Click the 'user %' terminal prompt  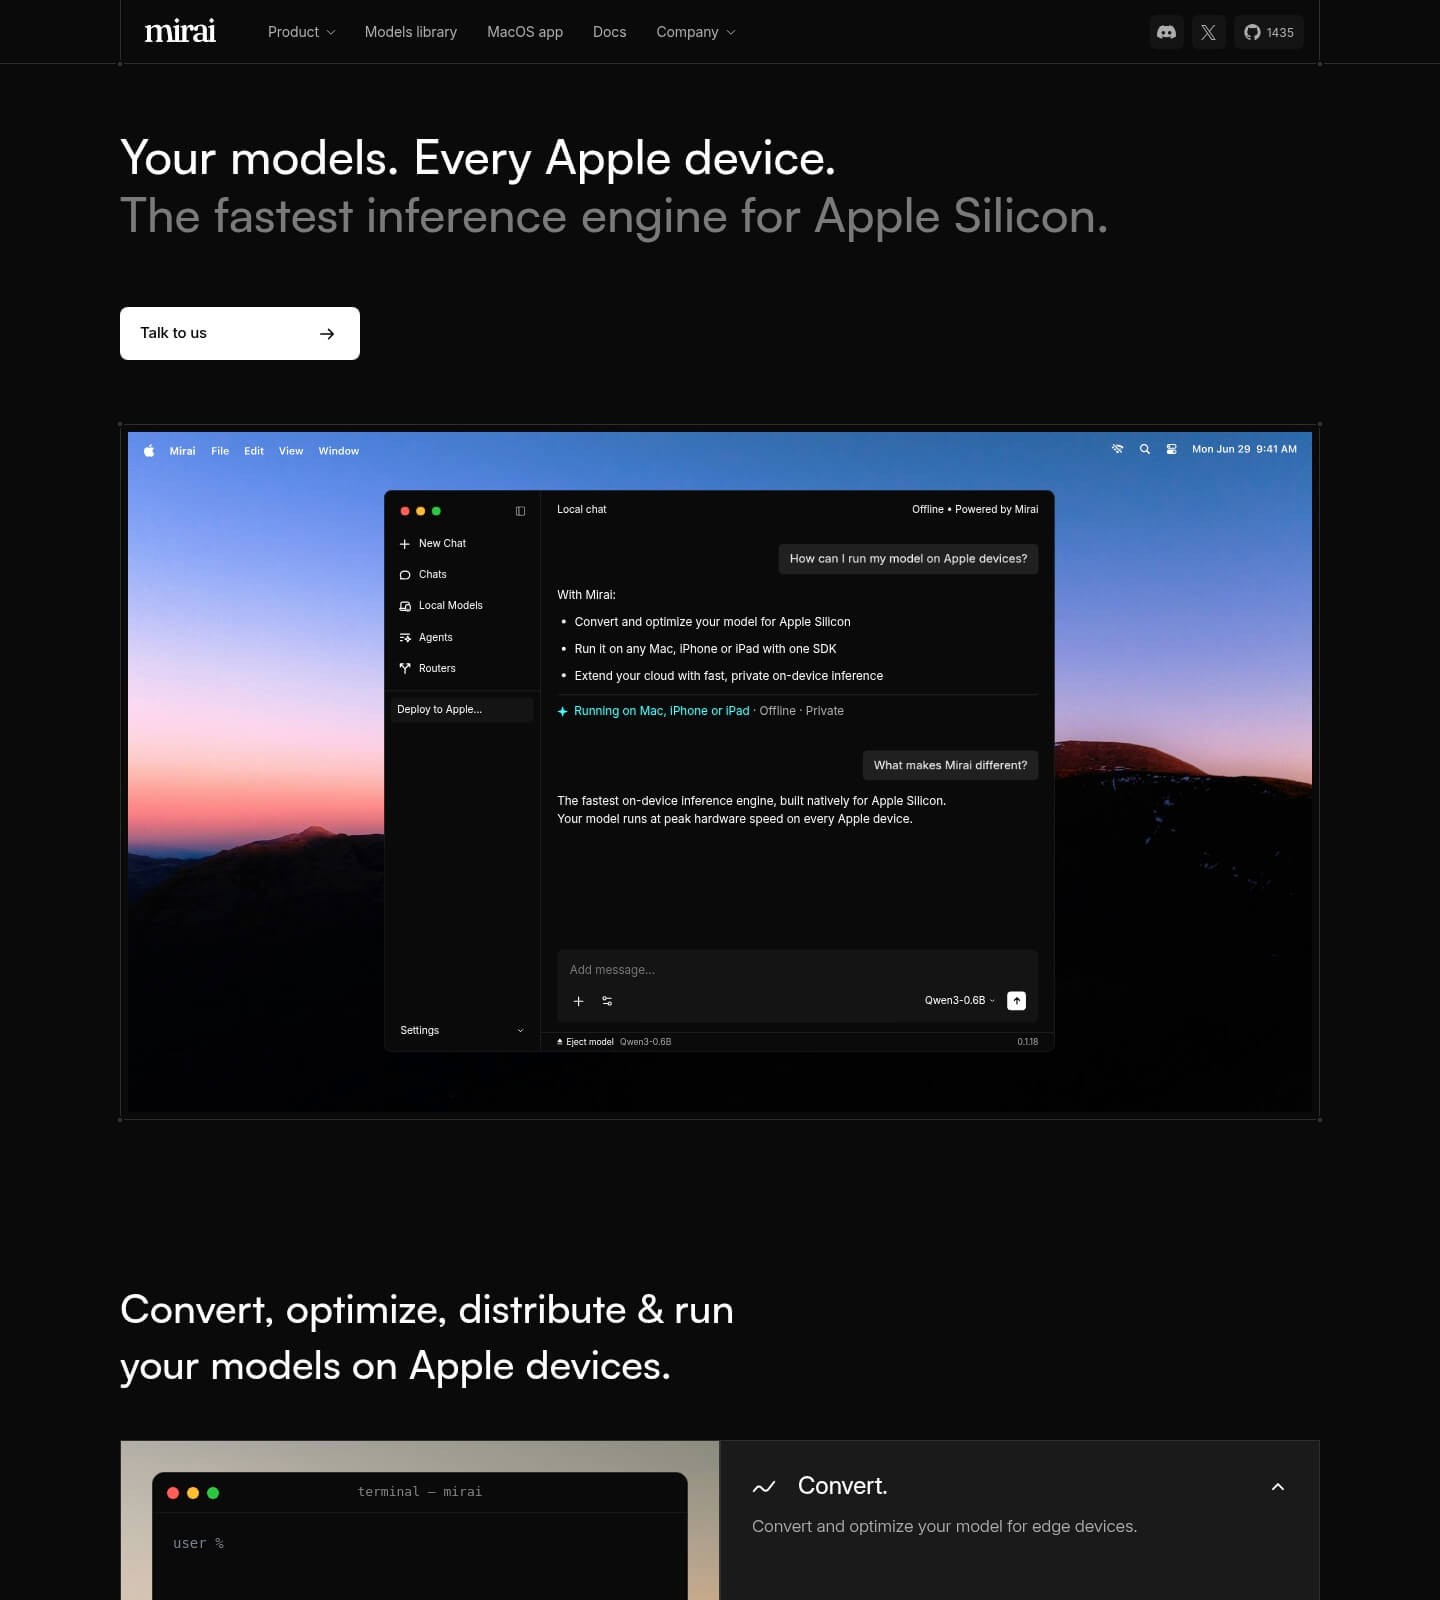tap(198, 1543)
